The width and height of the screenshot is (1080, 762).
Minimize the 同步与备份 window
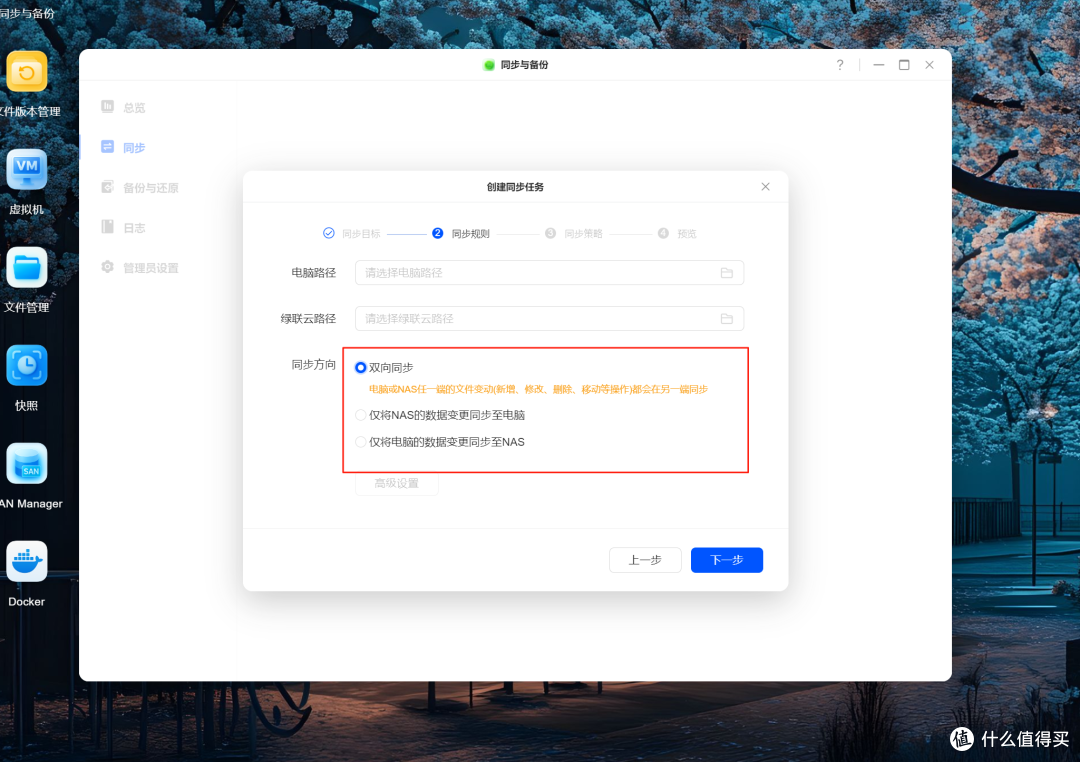(879, 65)
